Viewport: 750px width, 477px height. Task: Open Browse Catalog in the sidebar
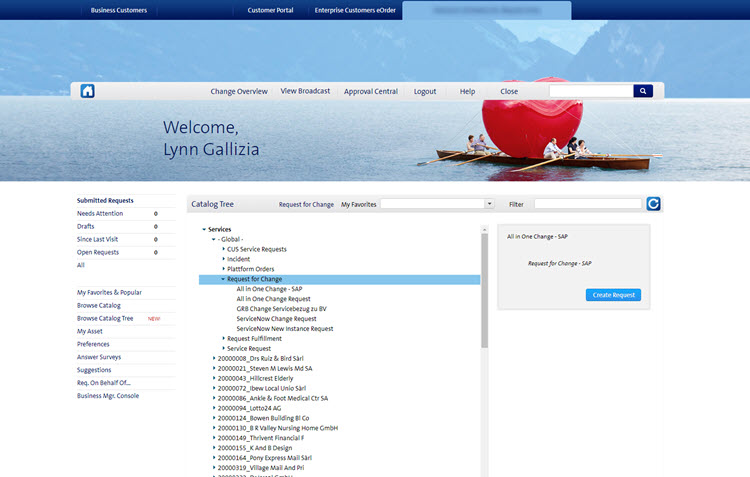99,305
